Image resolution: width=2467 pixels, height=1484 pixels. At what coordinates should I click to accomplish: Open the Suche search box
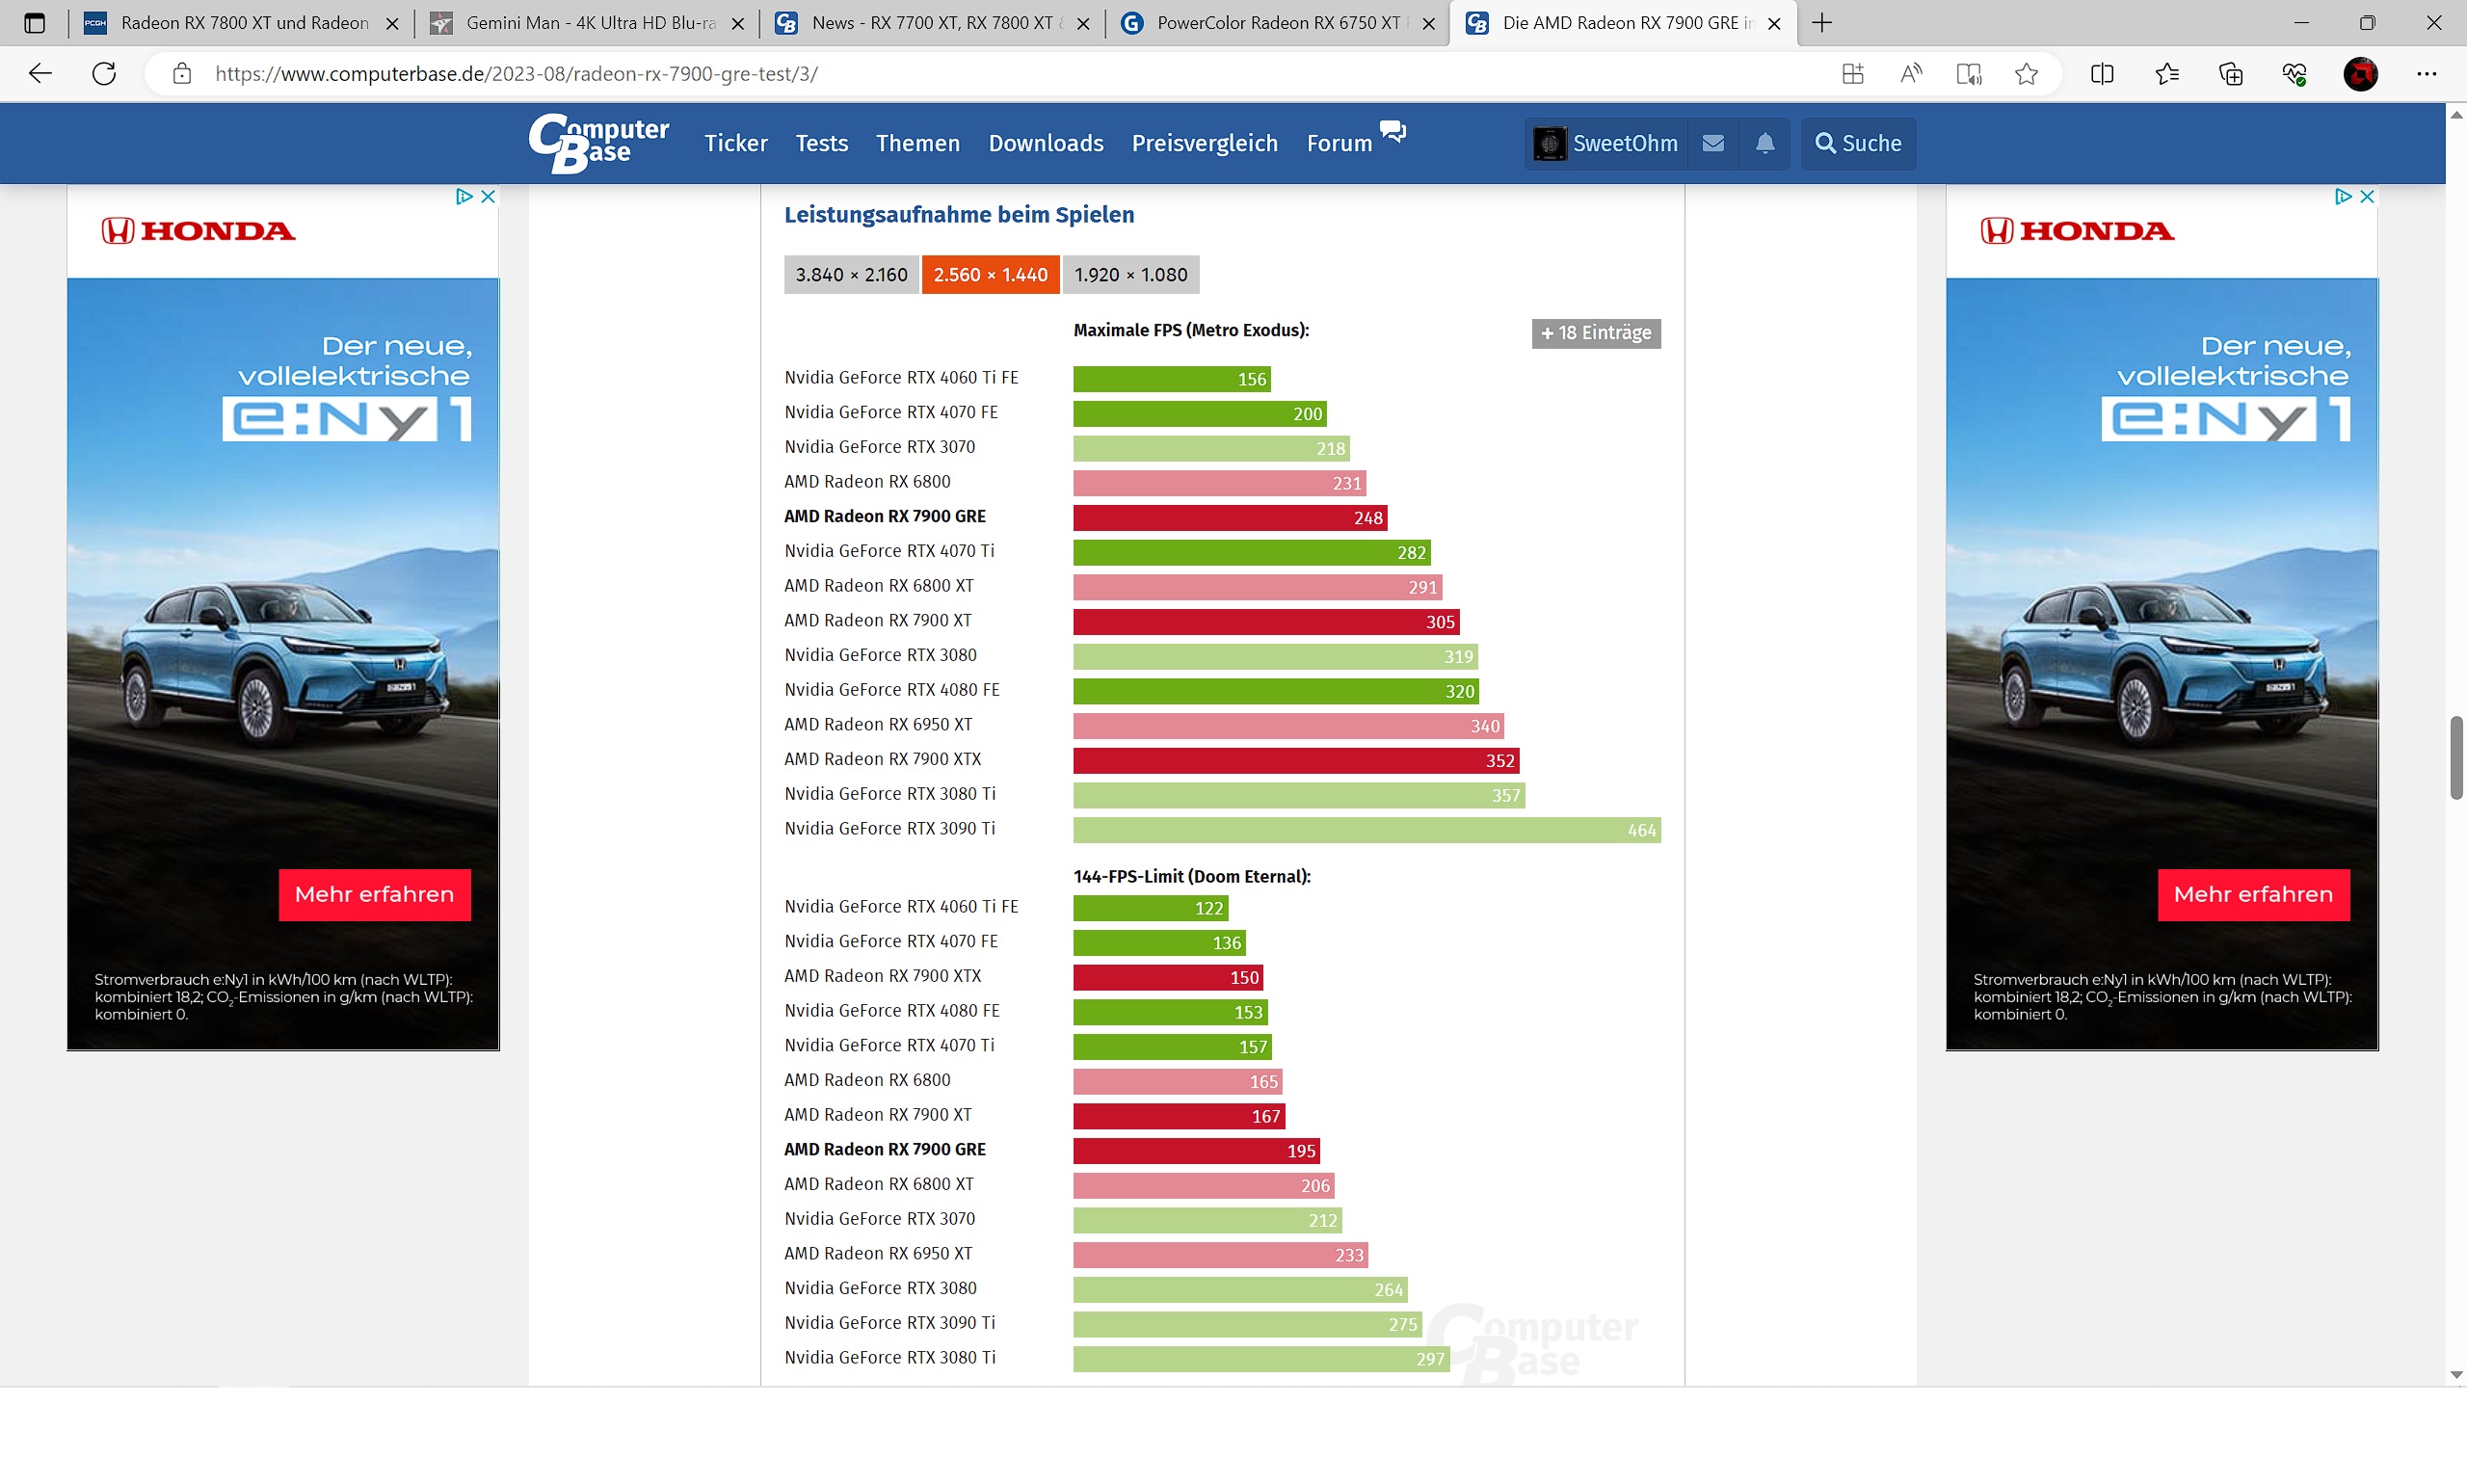[1858, 143]
